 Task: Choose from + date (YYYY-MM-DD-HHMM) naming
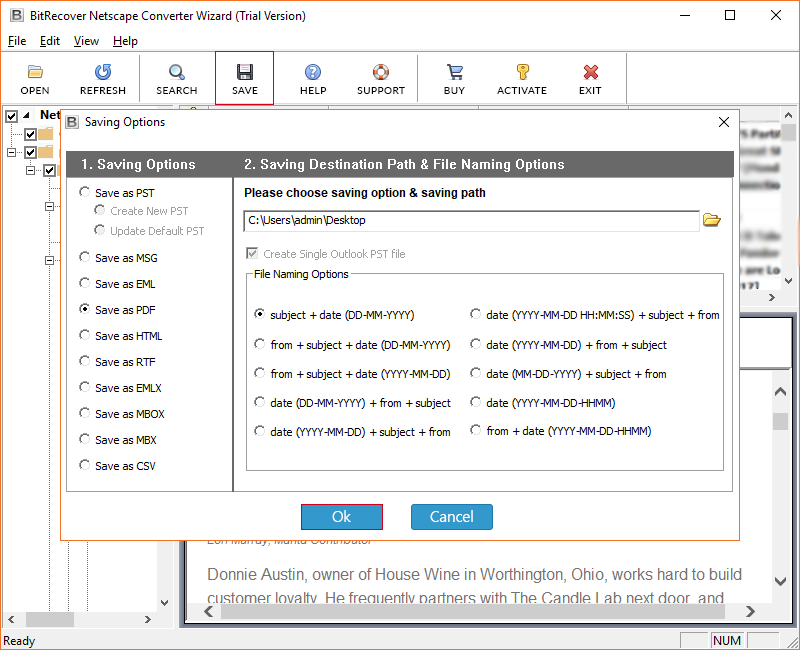[561, 431]
